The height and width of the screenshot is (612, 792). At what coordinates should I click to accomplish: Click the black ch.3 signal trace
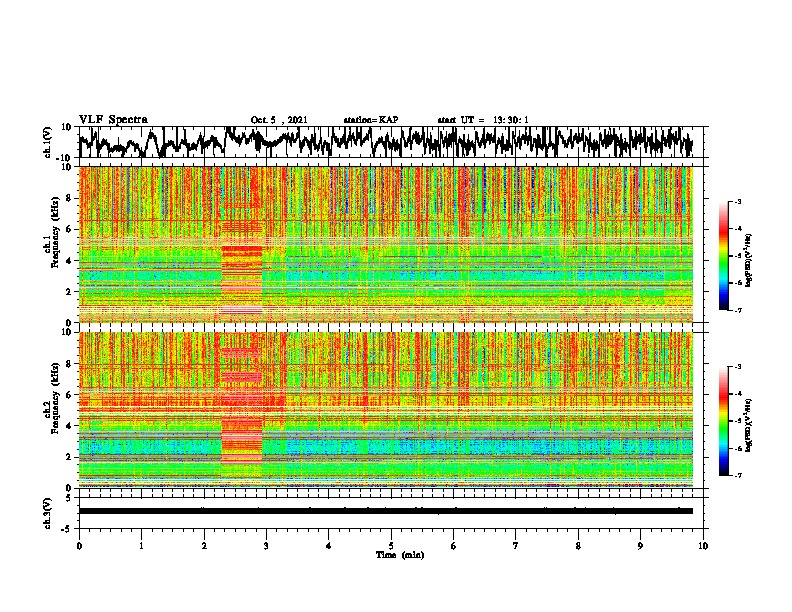pyautogui.click(x=386, y=511)
